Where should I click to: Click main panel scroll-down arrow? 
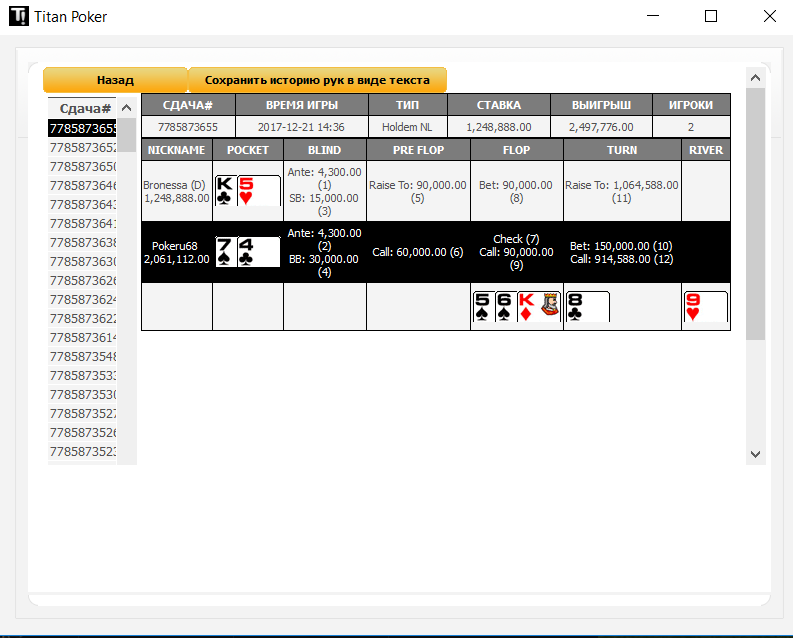point(756,454)
